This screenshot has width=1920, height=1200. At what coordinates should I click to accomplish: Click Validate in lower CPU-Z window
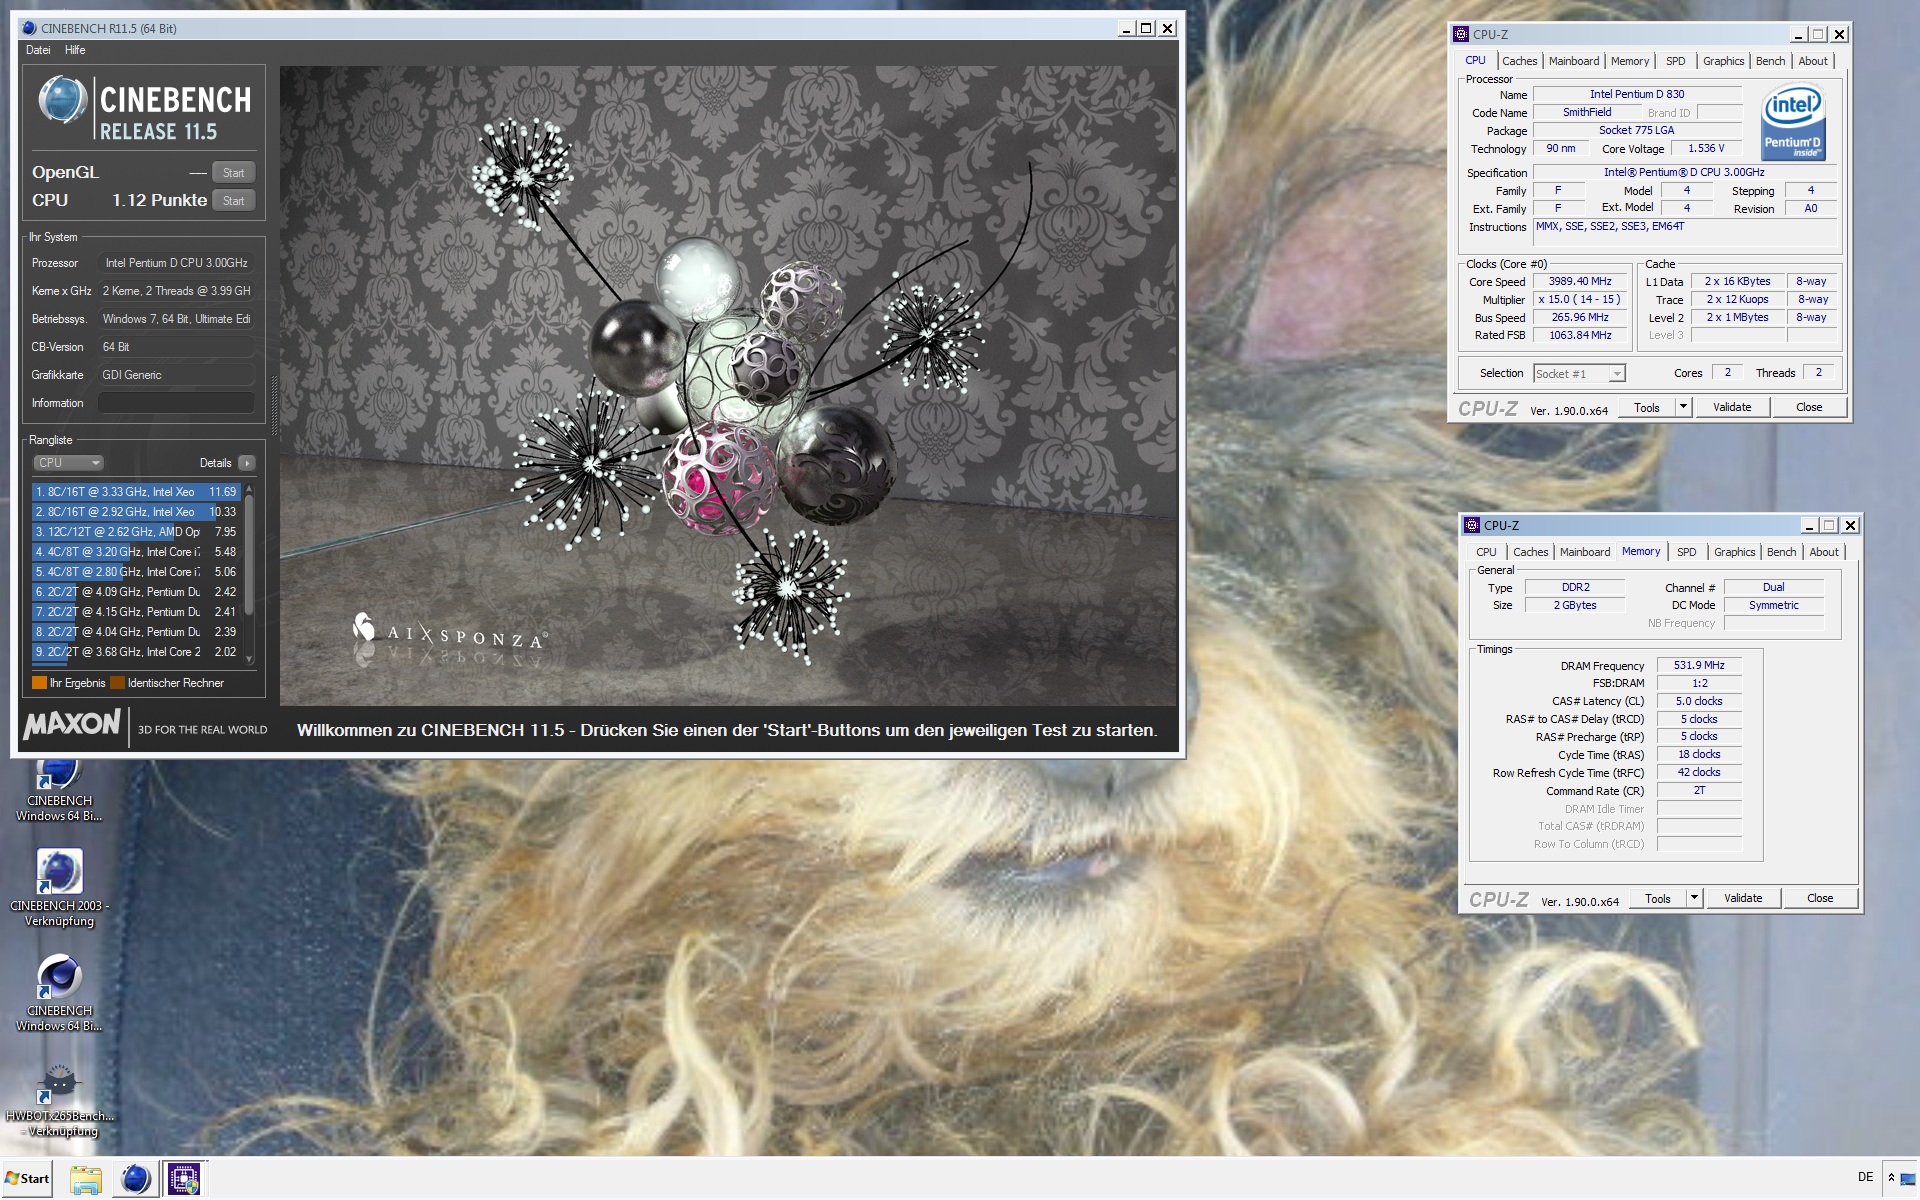[1743, 898]
